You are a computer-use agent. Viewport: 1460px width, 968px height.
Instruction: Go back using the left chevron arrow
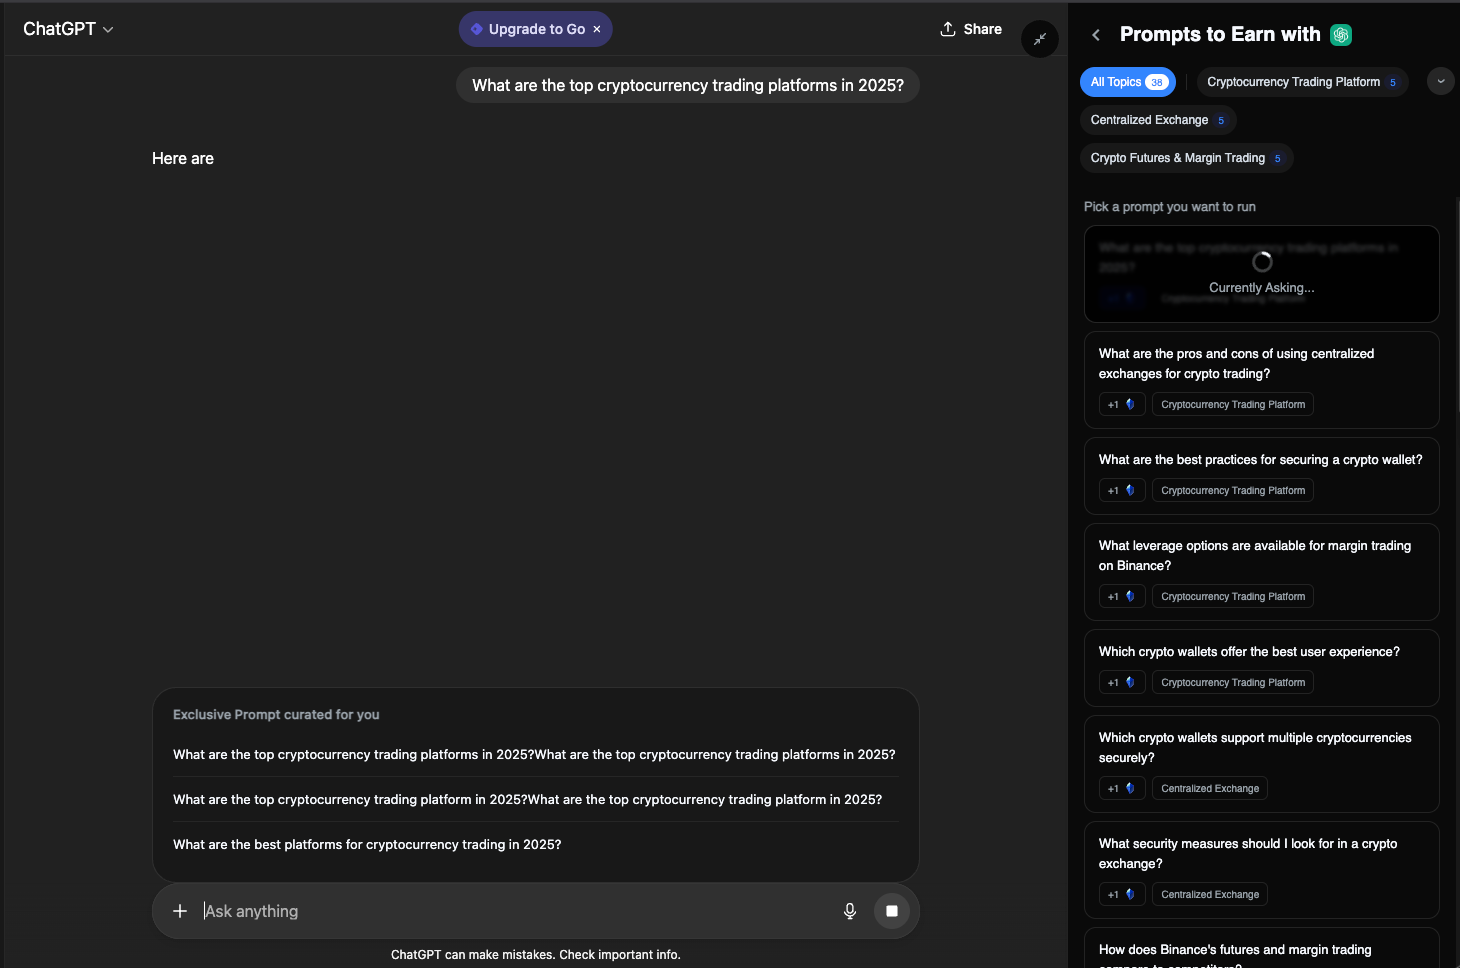click(1096, 35)
